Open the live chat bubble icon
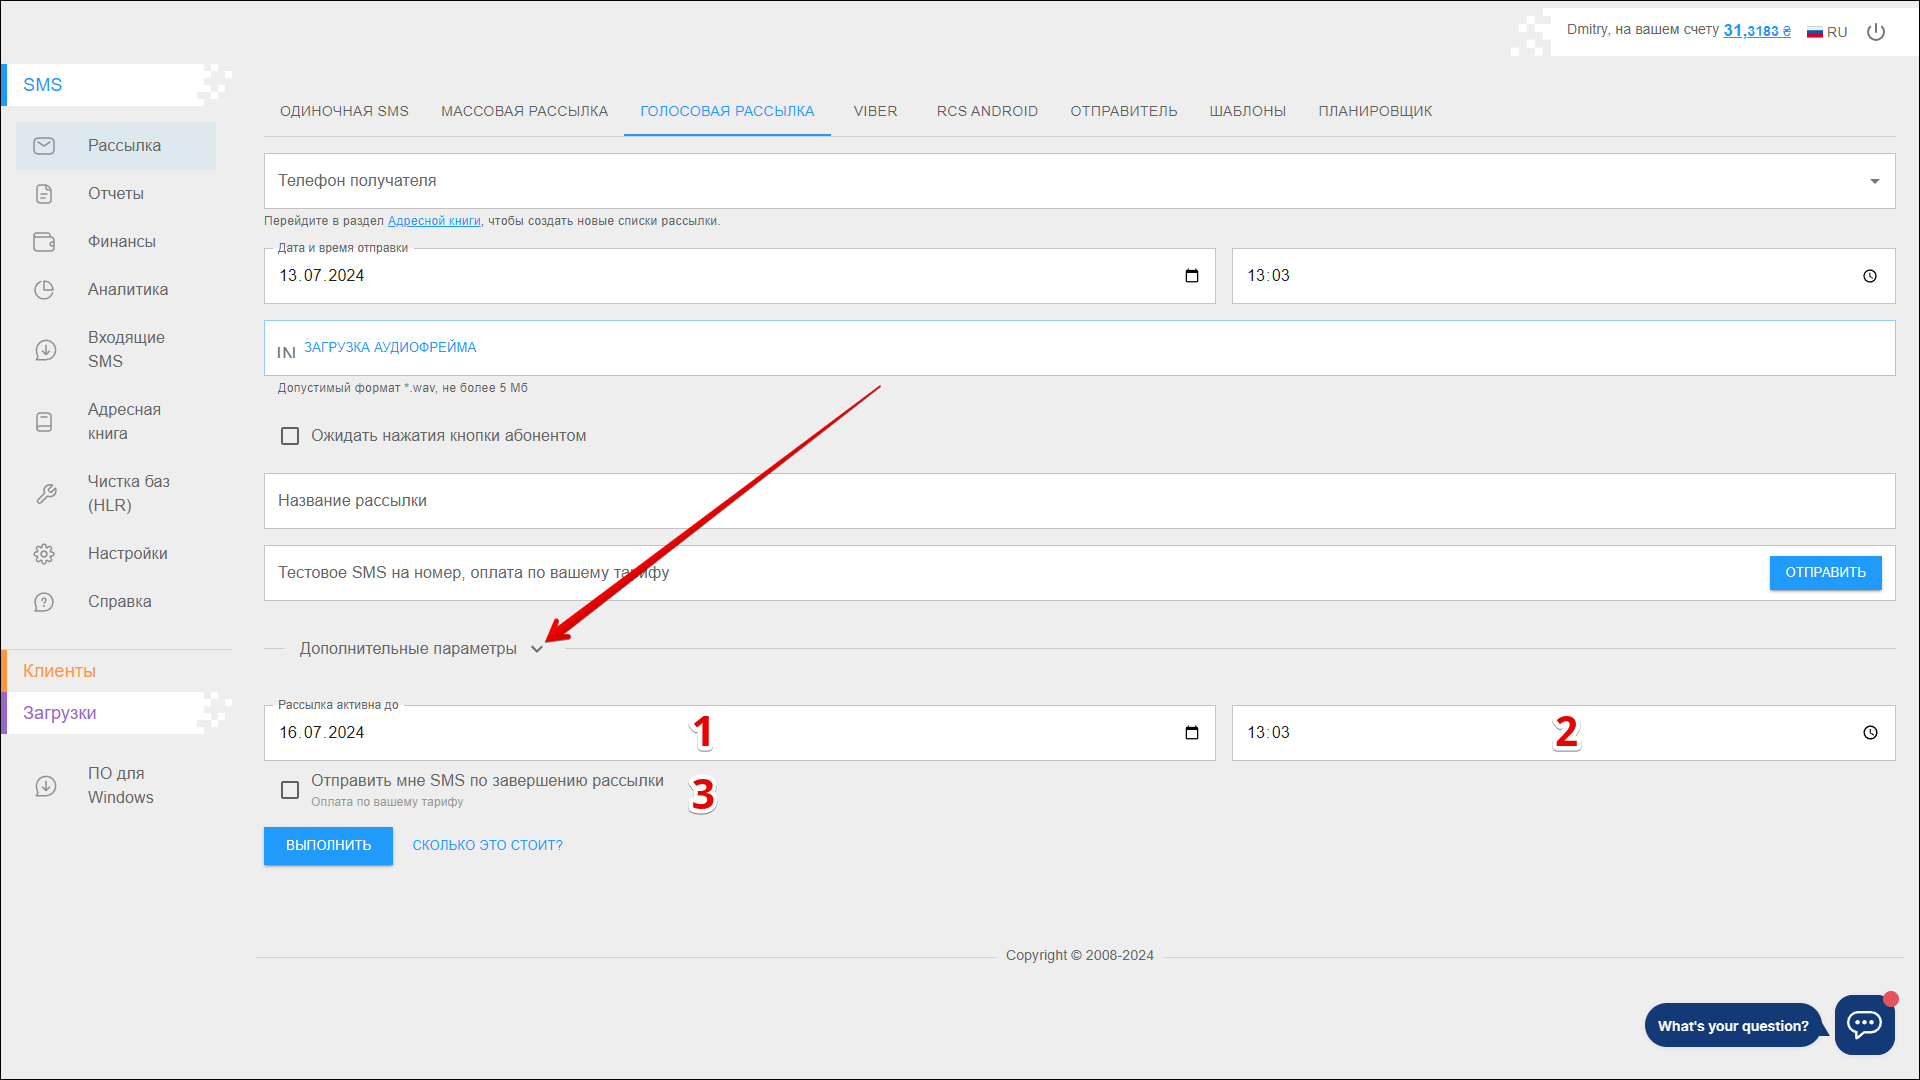Viewport: 1920px width, 1080px height. 1864,1024
